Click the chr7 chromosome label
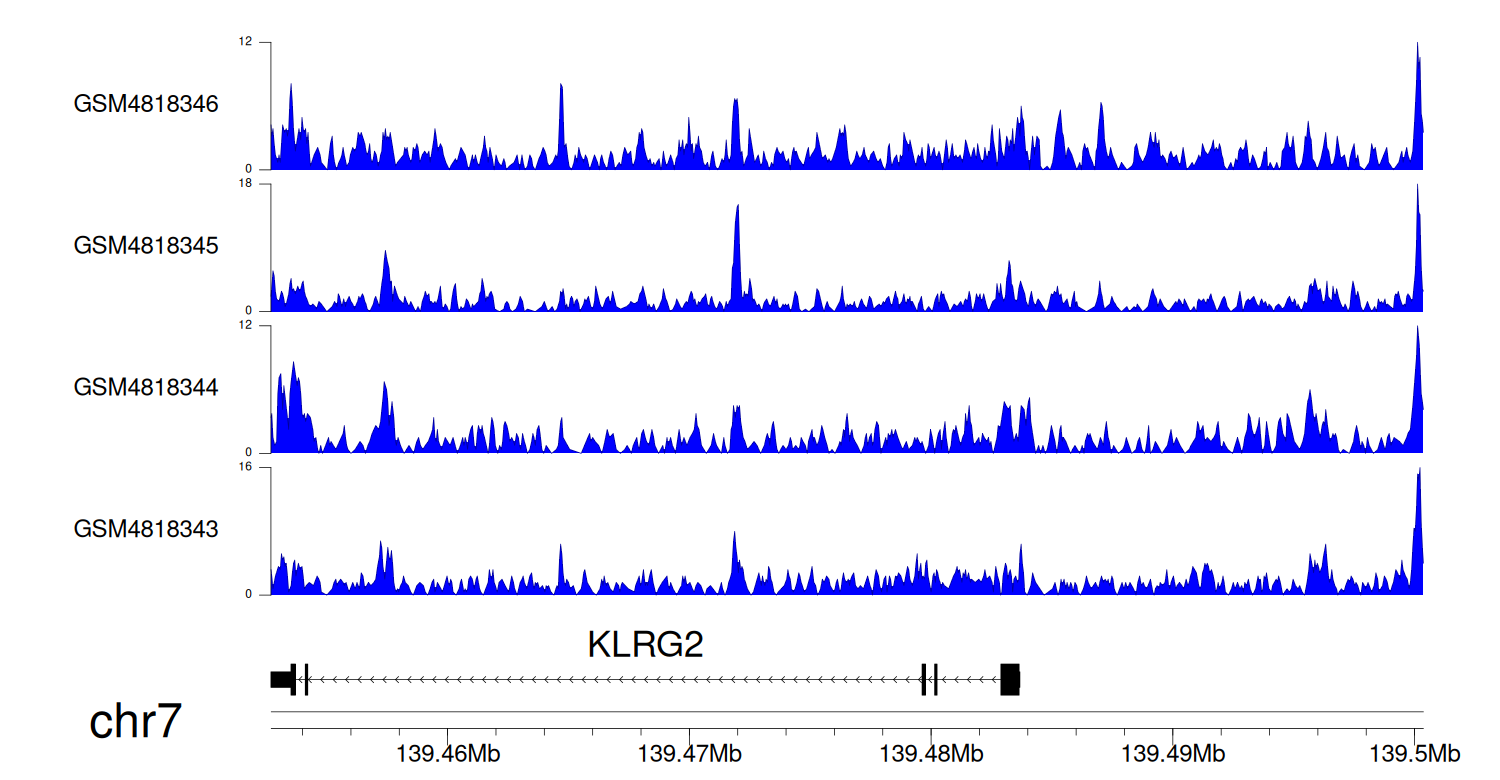 tap(135, 721)
